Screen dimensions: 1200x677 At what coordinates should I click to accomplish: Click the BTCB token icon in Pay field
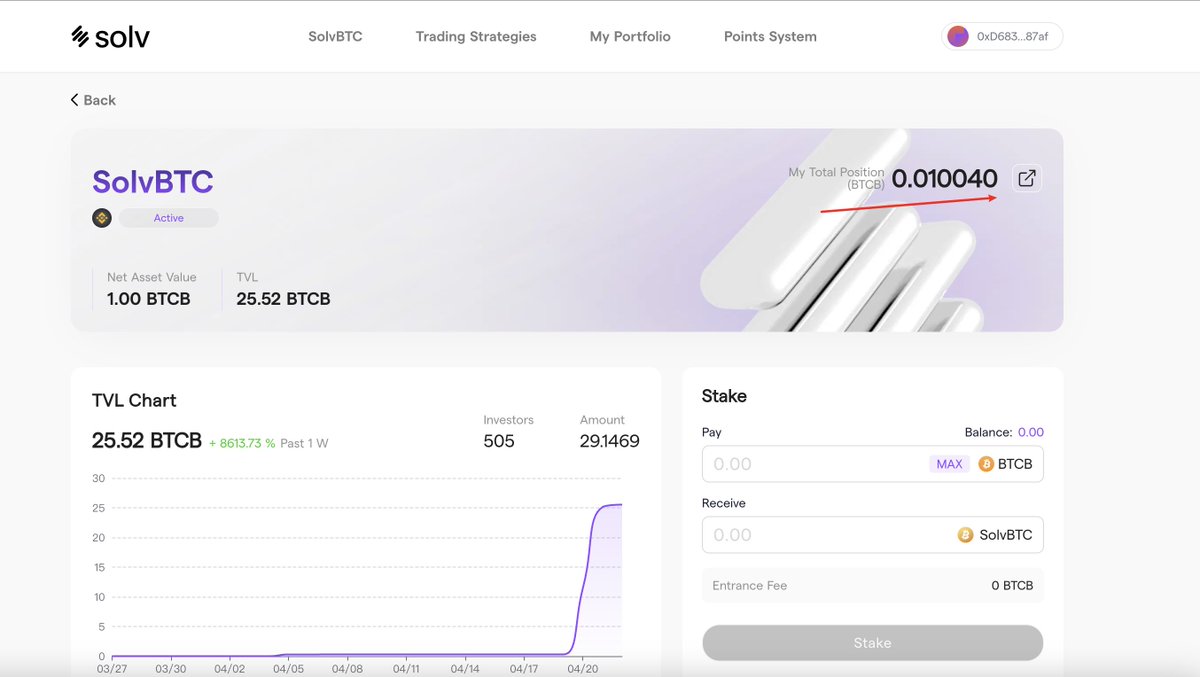[x=986, y=464]
